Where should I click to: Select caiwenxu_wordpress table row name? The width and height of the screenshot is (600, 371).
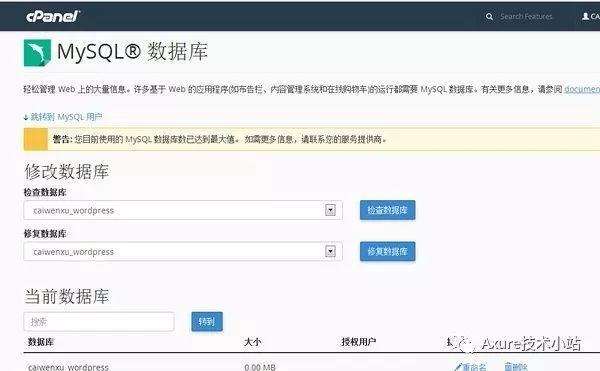tap(68, 367)
